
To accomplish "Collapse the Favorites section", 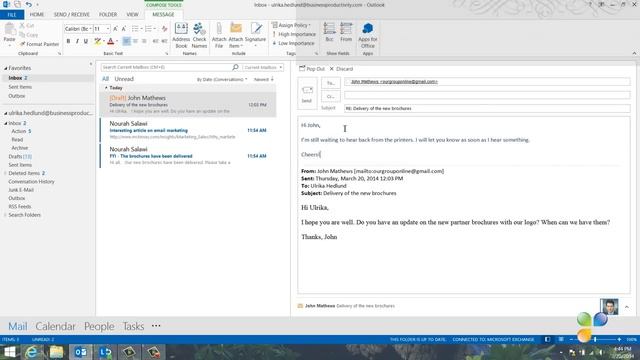I will point(6,68).
